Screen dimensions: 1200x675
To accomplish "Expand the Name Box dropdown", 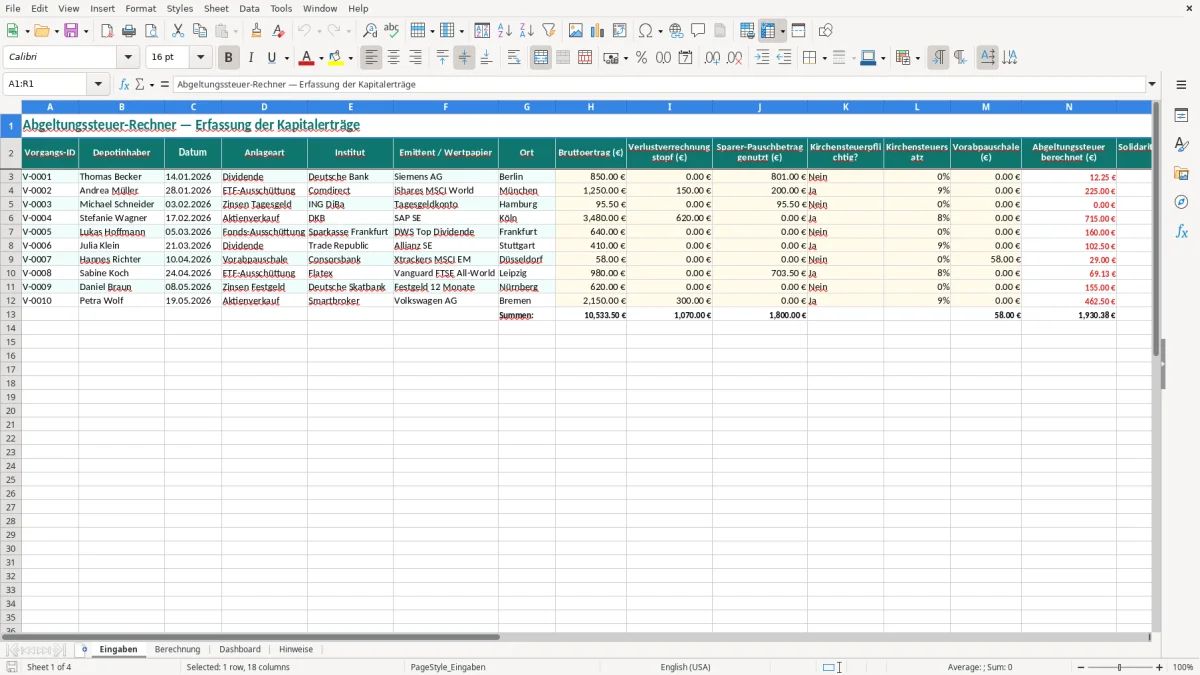I will [x=99, y=84].
